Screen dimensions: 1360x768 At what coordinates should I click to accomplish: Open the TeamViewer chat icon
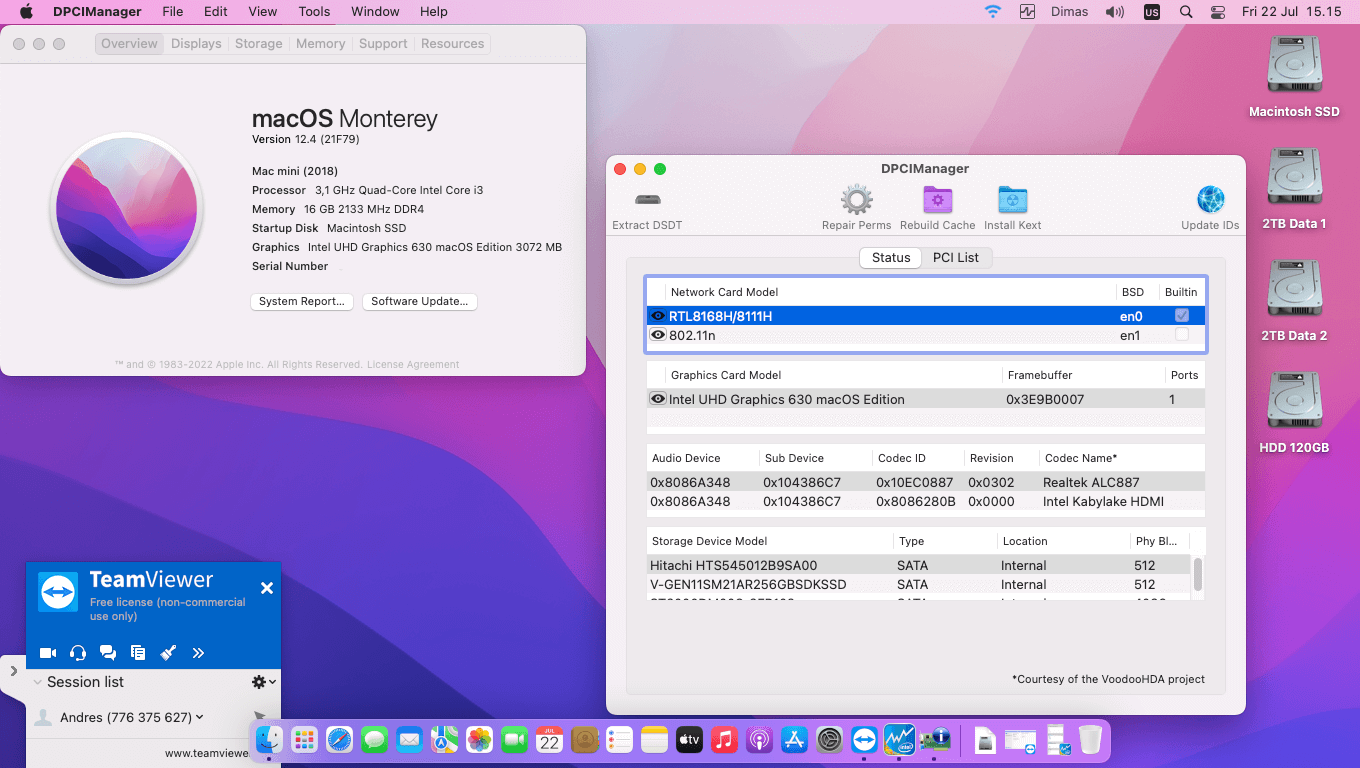tap(108, 653)
